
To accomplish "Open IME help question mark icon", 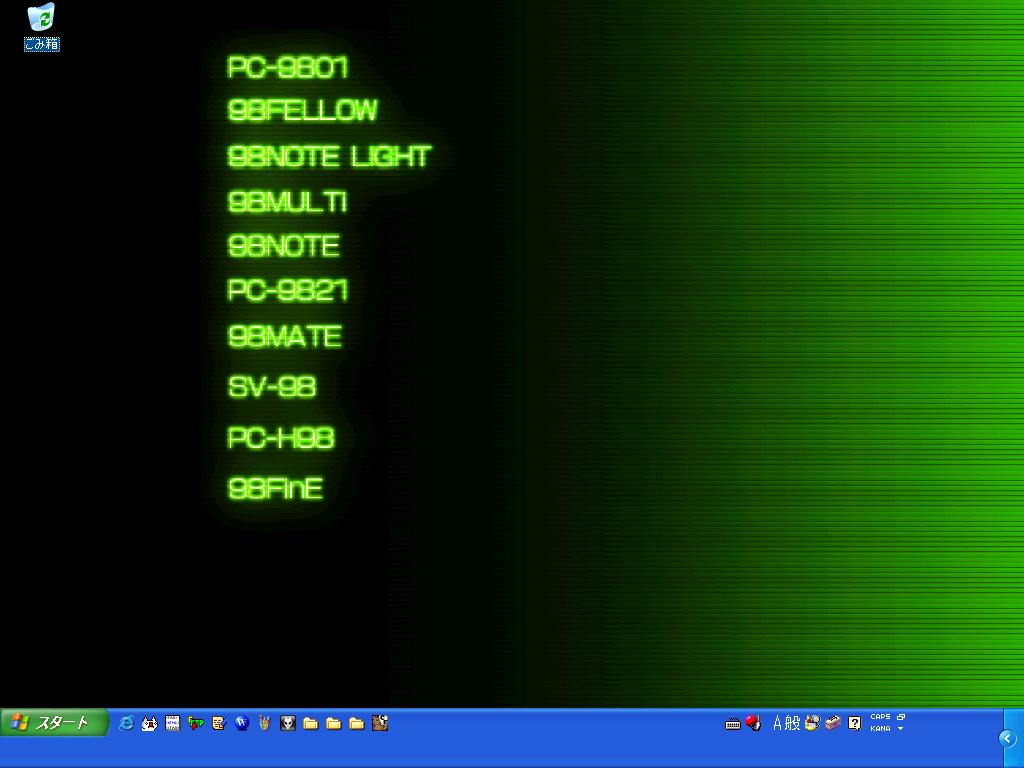I will coord(854,723).
